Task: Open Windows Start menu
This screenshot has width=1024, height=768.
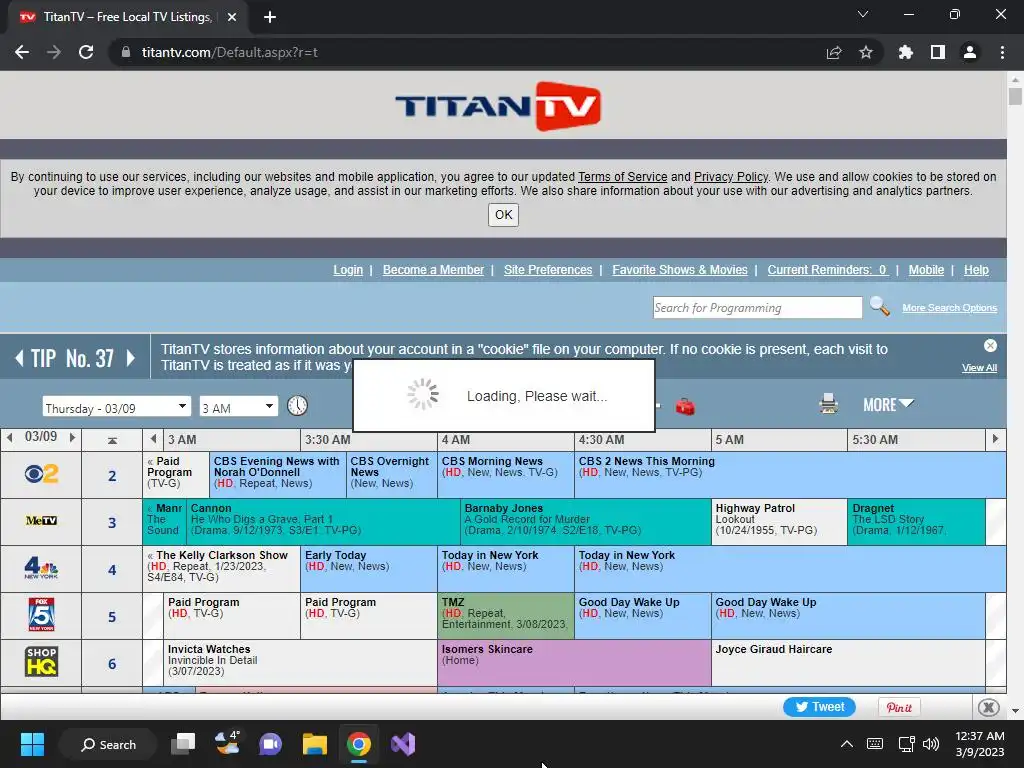Action: (x=32, y=744)
